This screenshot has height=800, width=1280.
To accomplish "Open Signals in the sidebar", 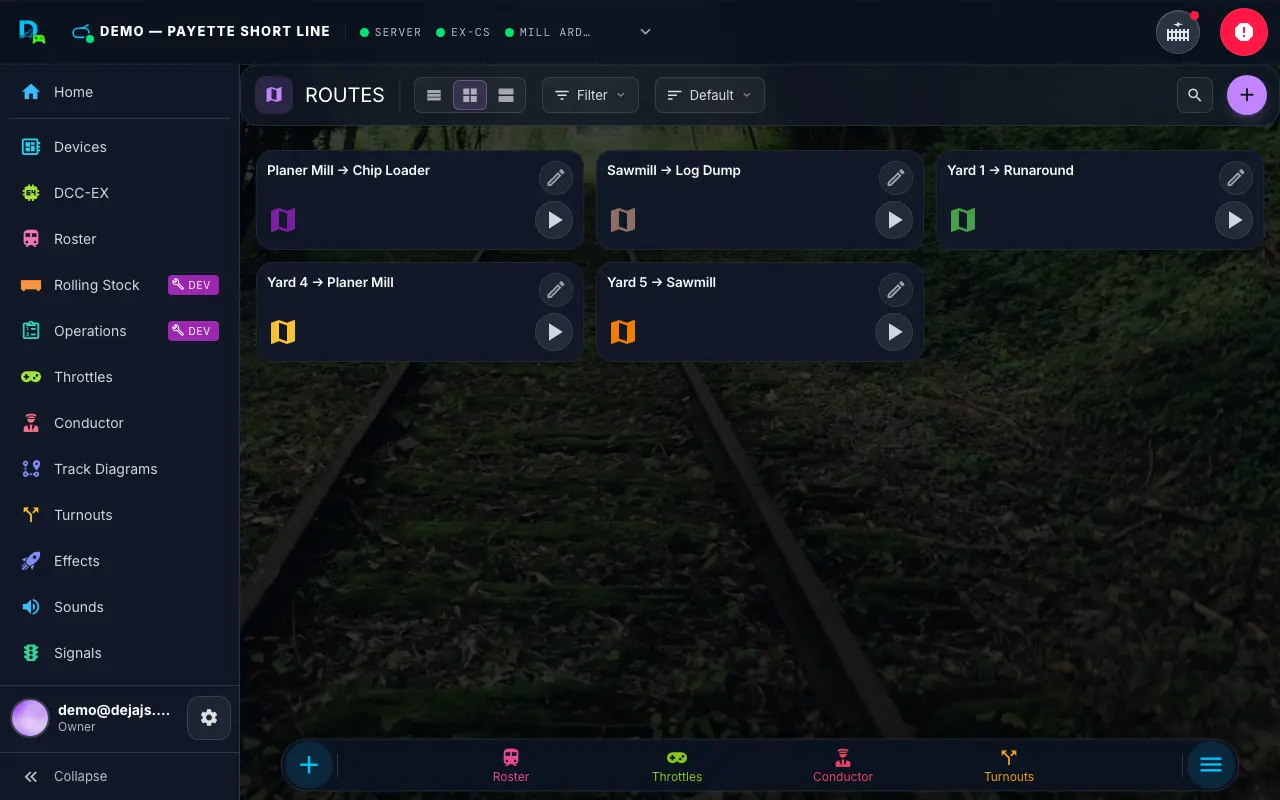I will (119, 653).
